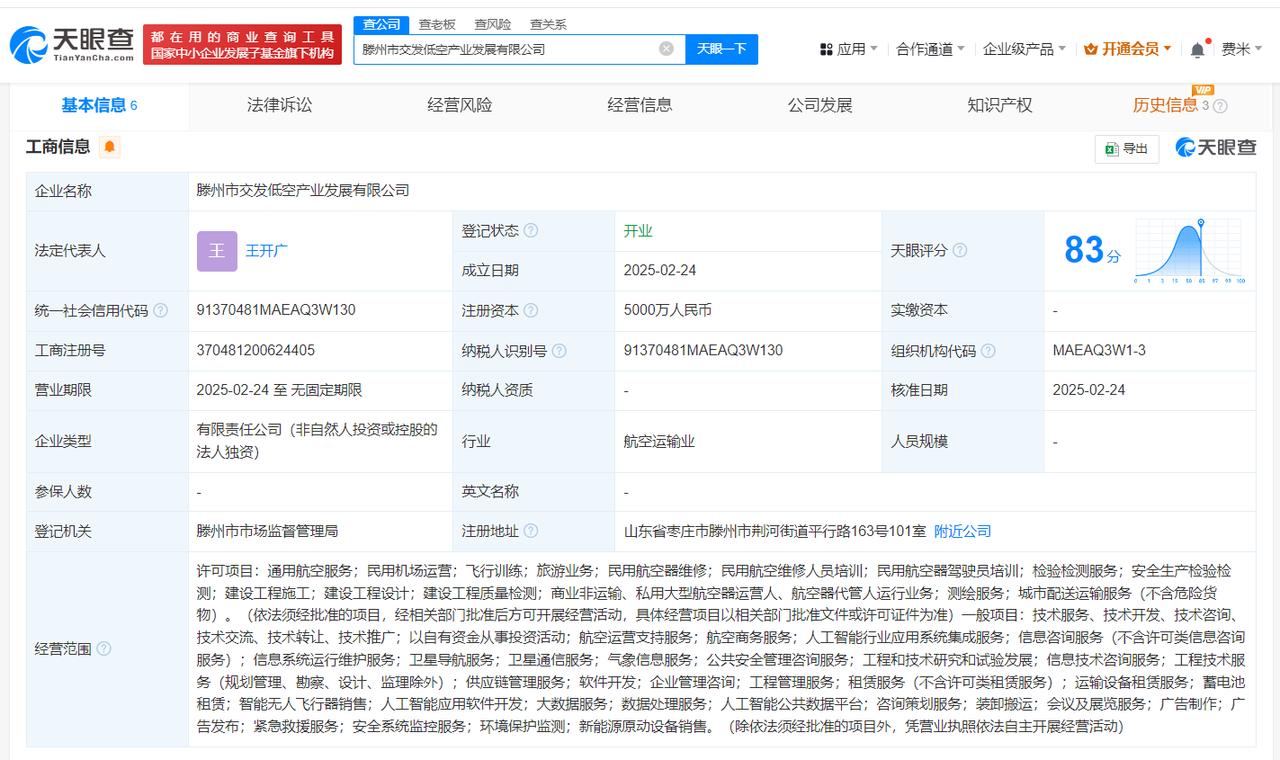Image resolution: width=1280 pixels, height=760 pixels.
Task: Expand the 开通会员 membership dropdown
Action: (1128, 49)
